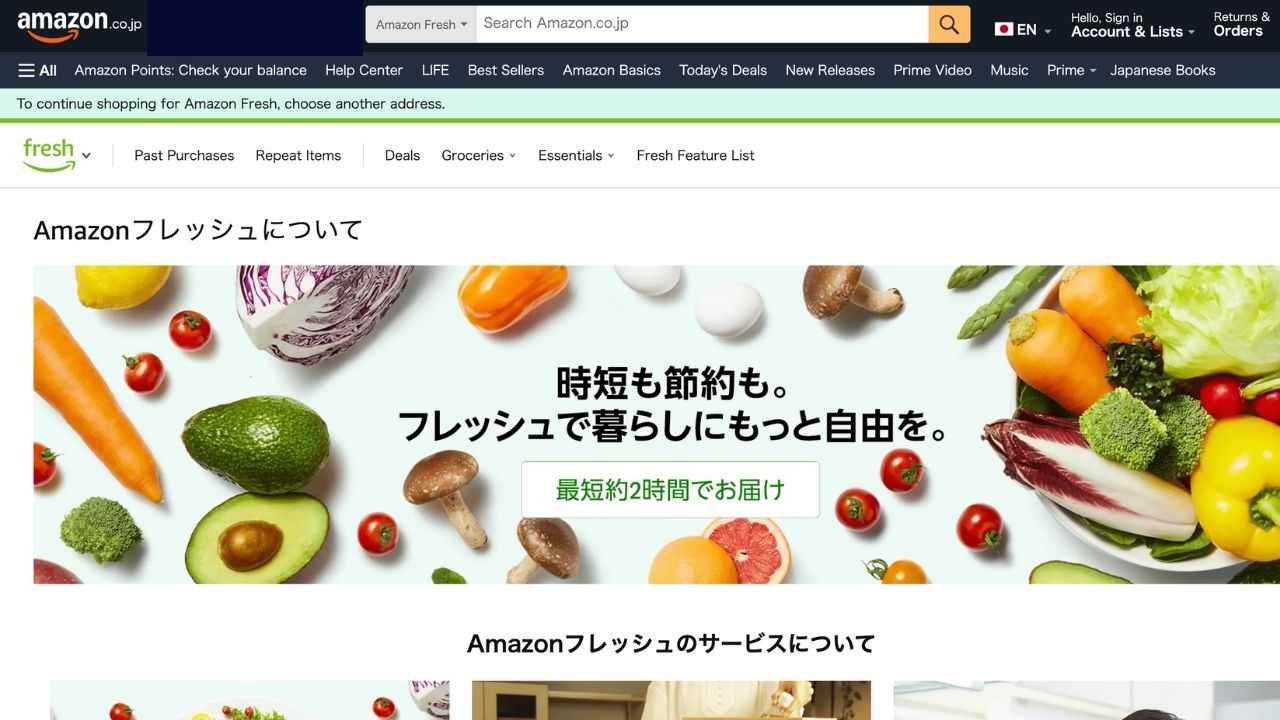Expand the Amazon Fresh search category dropdown

click(421, 24)
